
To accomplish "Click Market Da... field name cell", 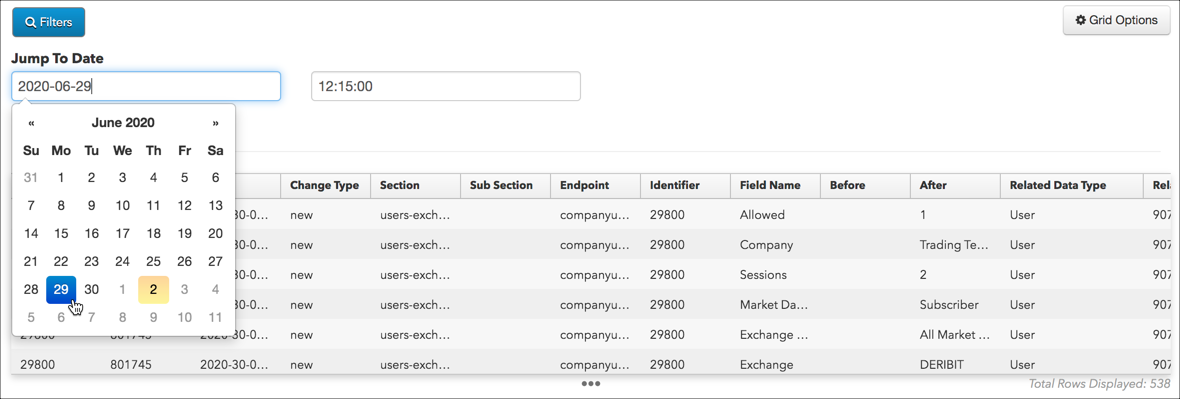I will coord(775,305).
